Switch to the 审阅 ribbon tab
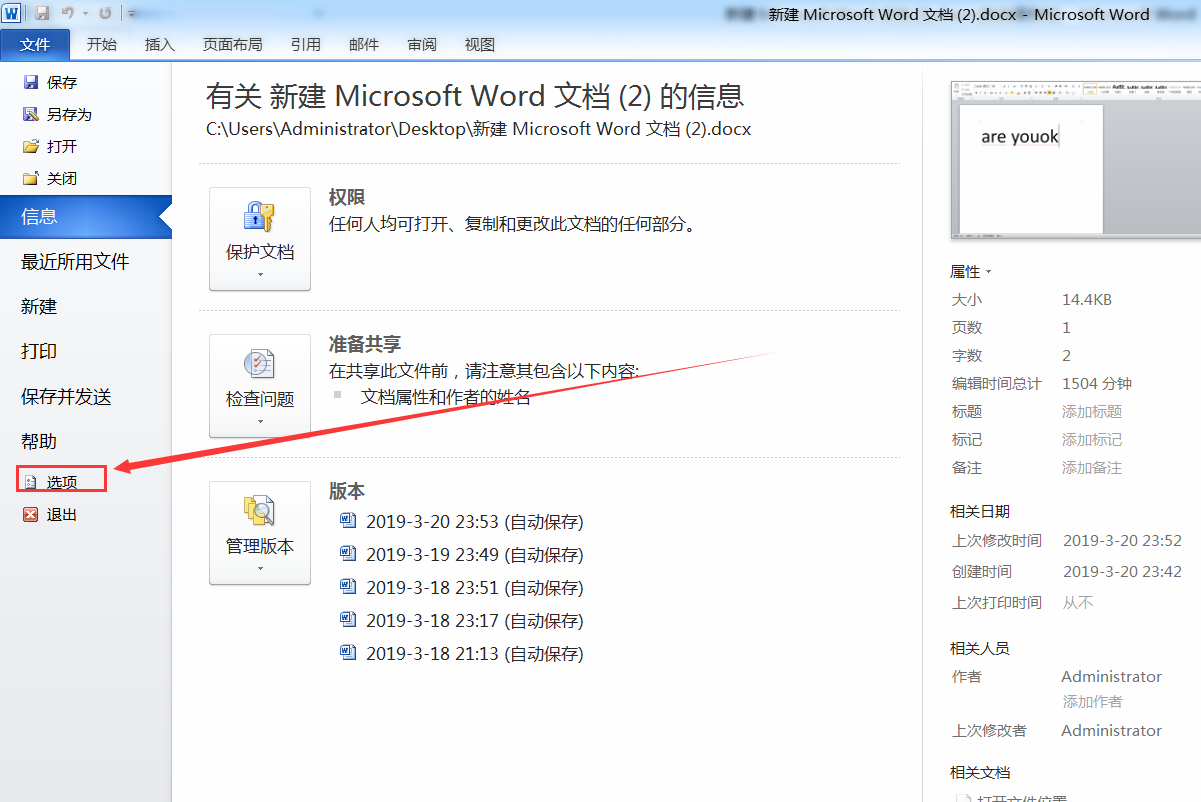 tap(421, 44)
